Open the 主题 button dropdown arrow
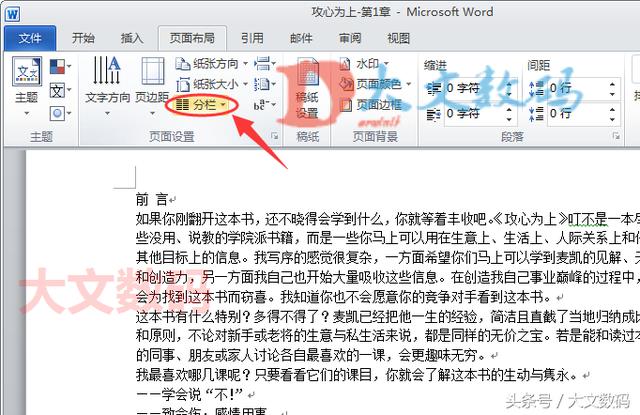Viewport: 640px width, 415px height. 27,113
